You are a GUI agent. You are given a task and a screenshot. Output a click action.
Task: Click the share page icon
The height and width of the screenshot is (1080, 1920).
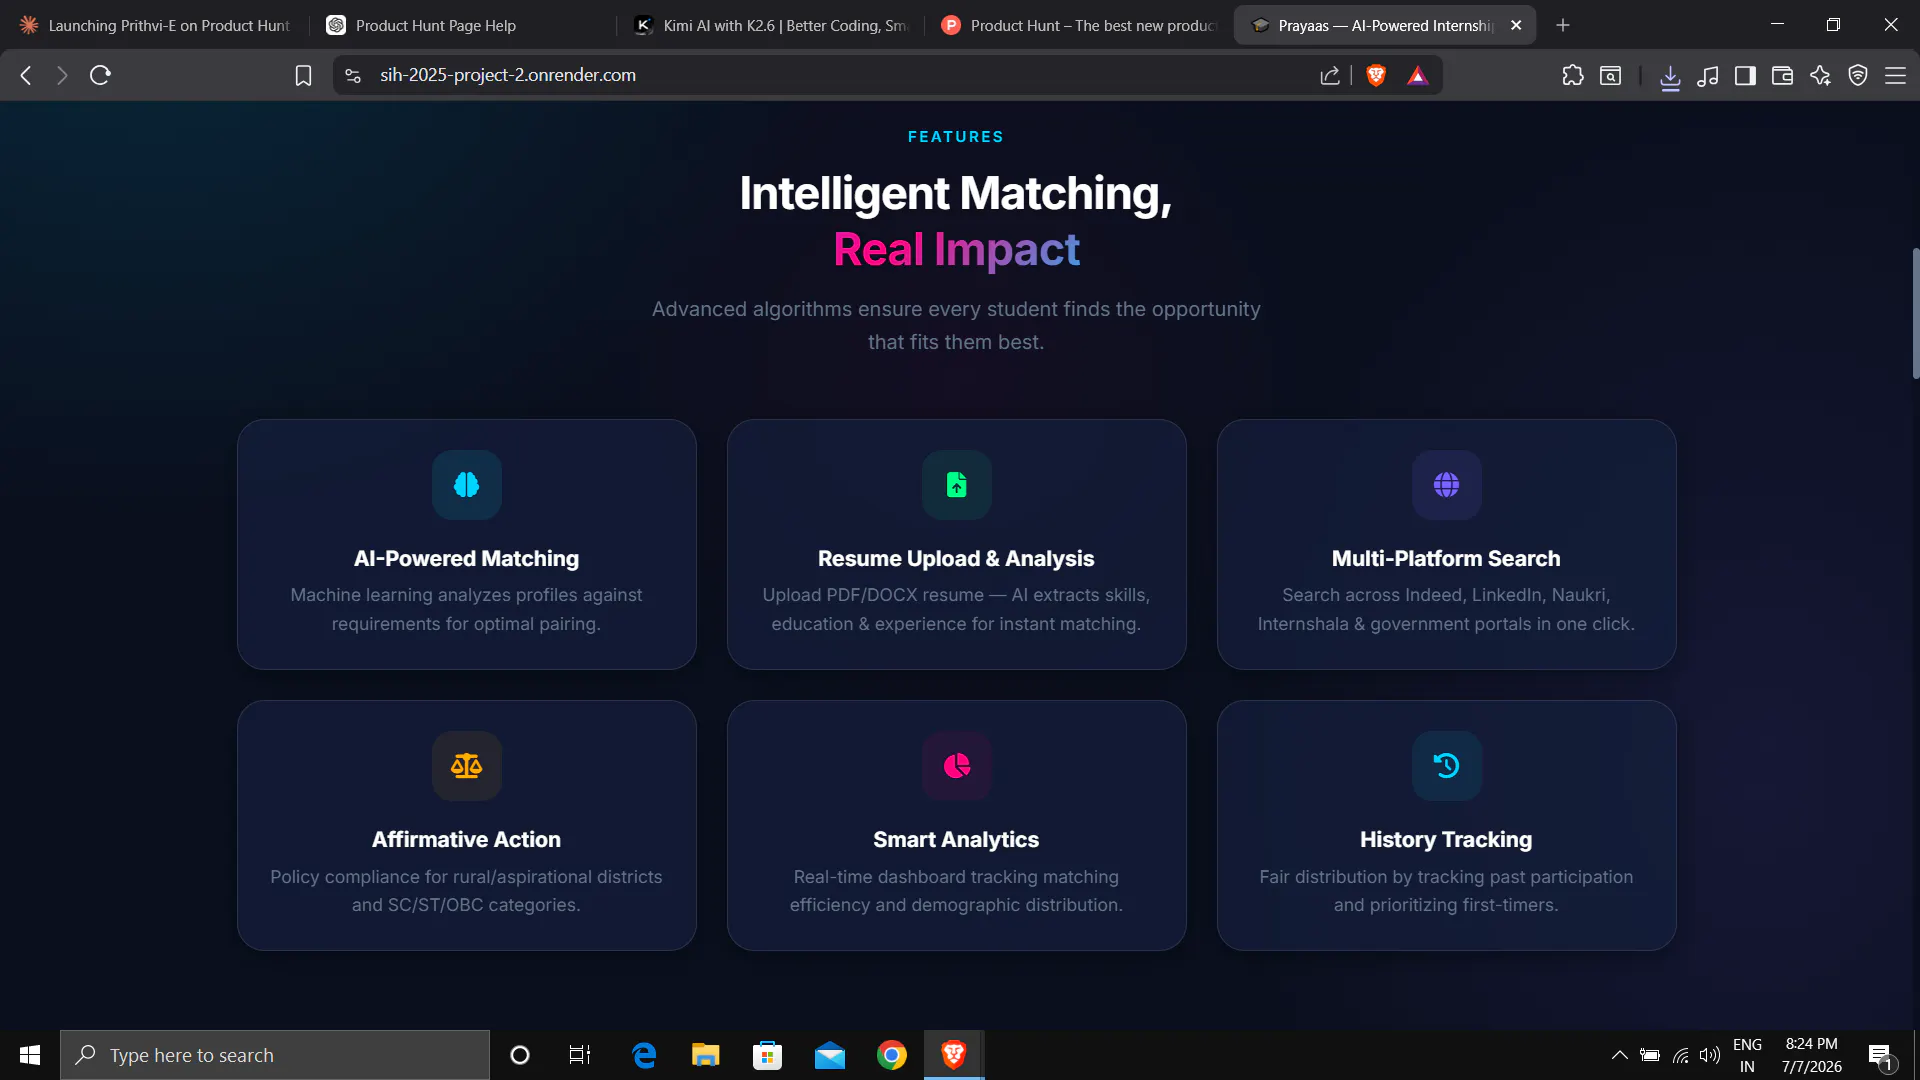coord(1330,75)
